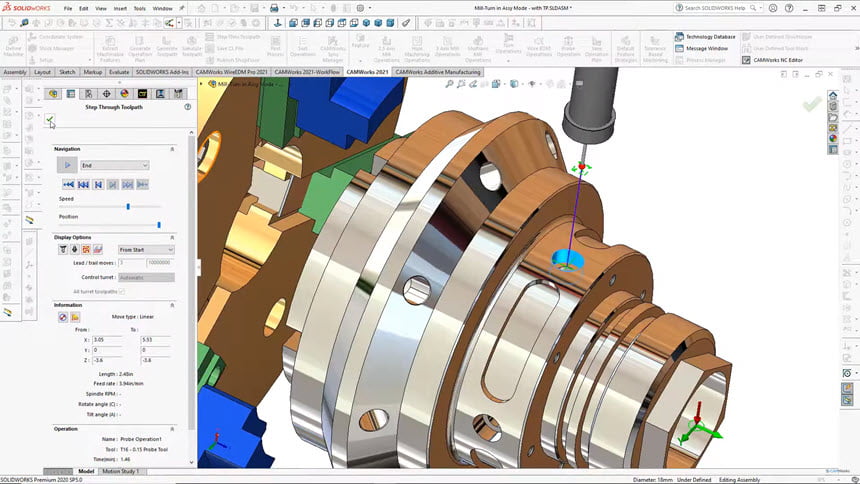Collapse the Operation section
The width and height of the screenshot is (860, 484).
point(172,429)
